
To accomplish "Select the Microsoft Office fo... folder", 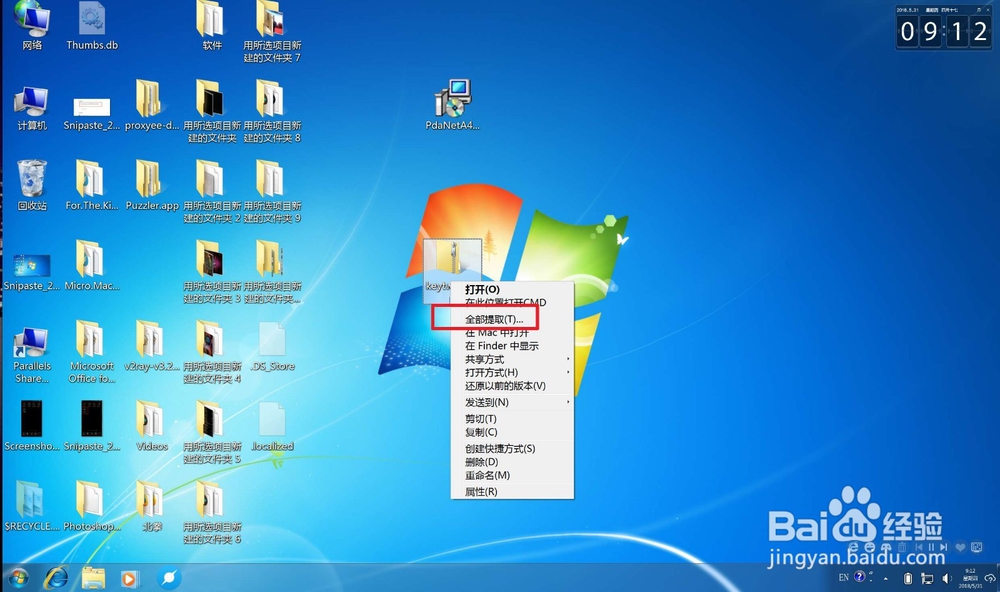I will [92, 352].
